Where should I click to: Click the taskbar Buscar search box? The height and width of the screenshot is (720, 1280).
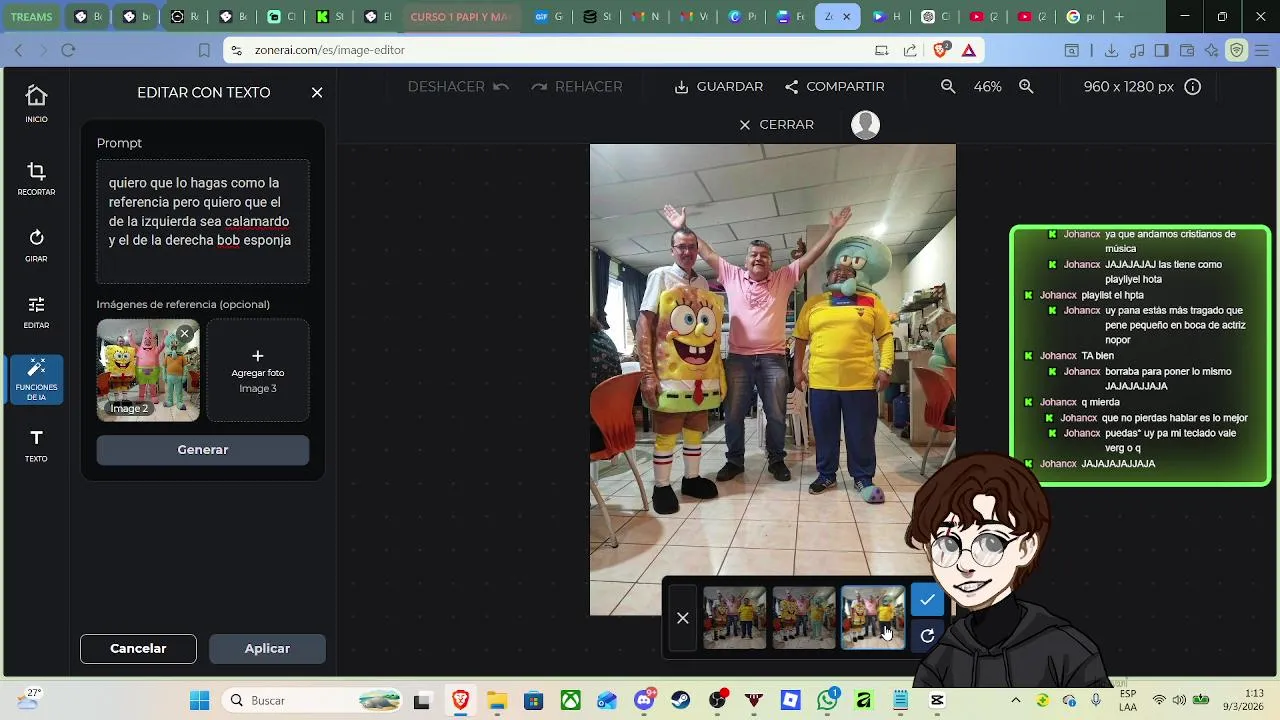[x=313, y=700]
